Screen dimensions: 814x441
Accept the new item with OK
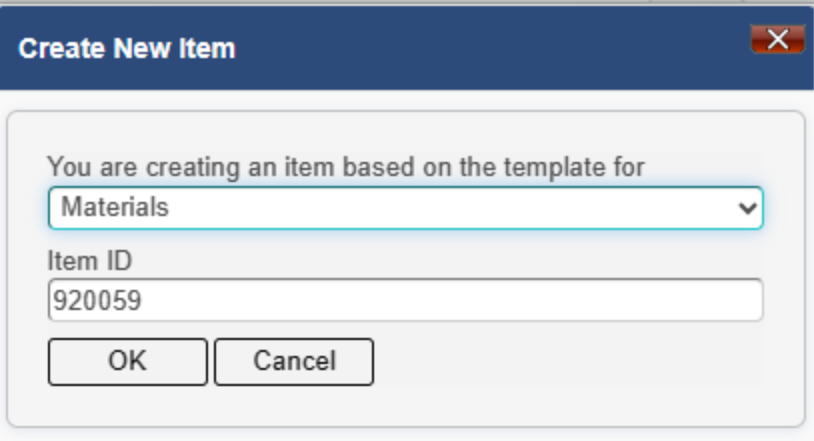[x=128, y=362]
